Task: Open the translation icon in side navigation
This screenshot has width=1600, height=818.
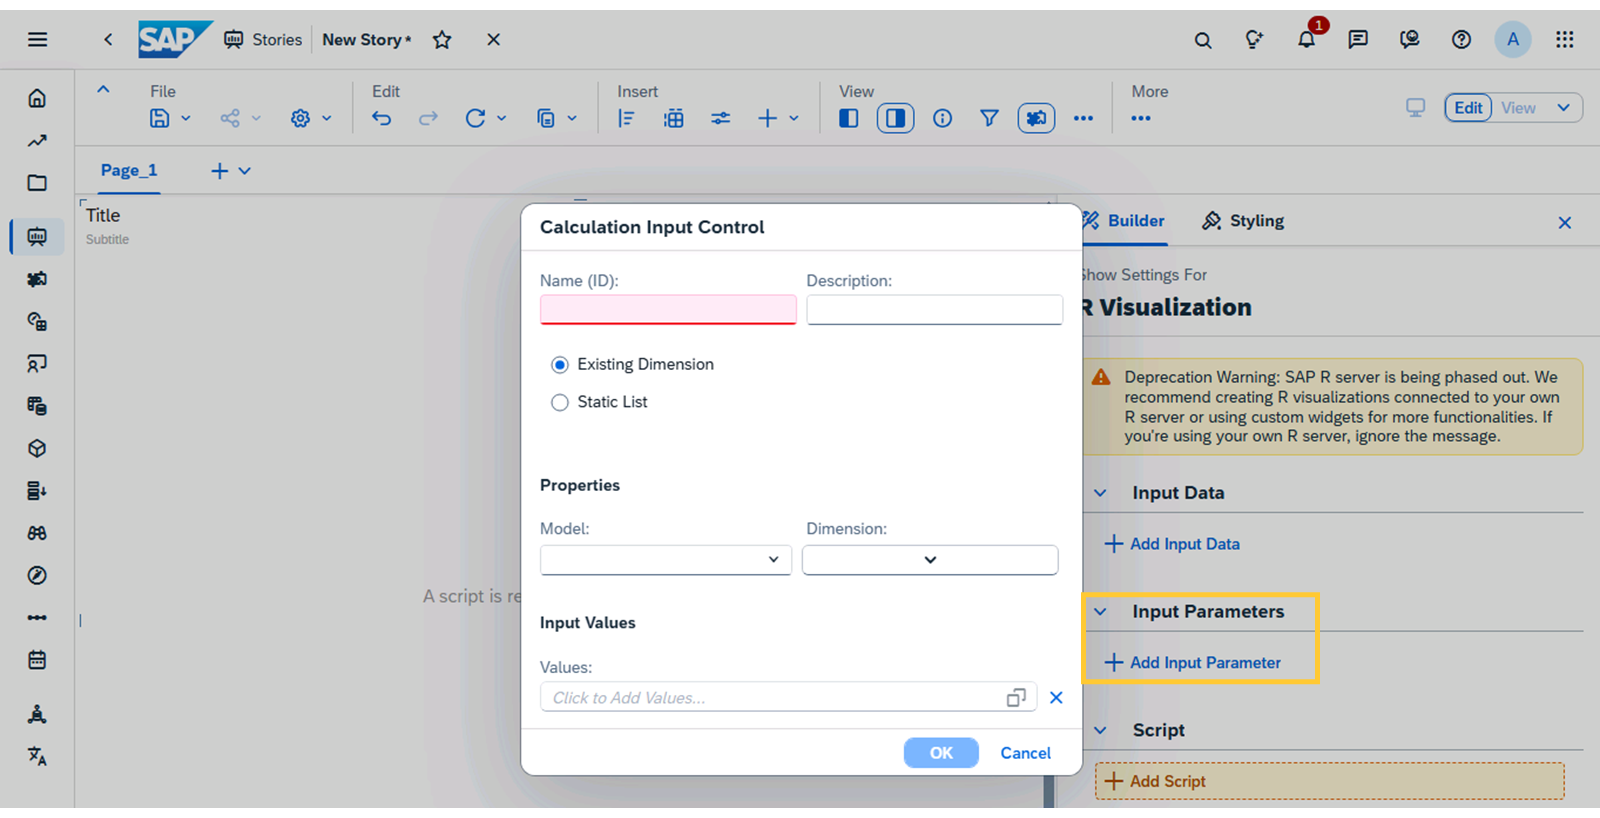Action: [x=37, y=756]
